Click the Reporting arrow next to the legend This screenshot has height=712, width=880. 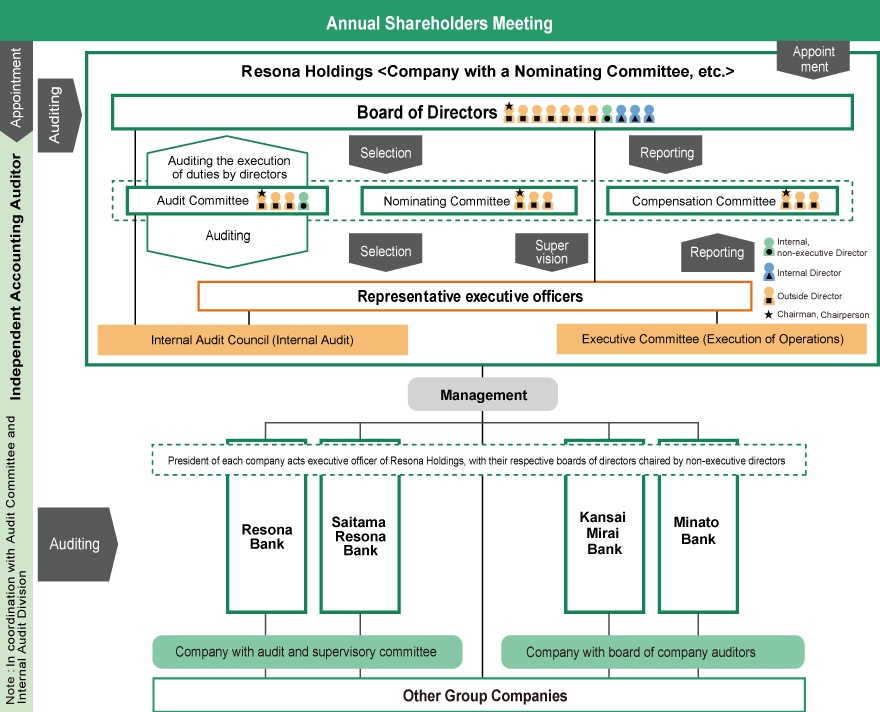(718, 252)
